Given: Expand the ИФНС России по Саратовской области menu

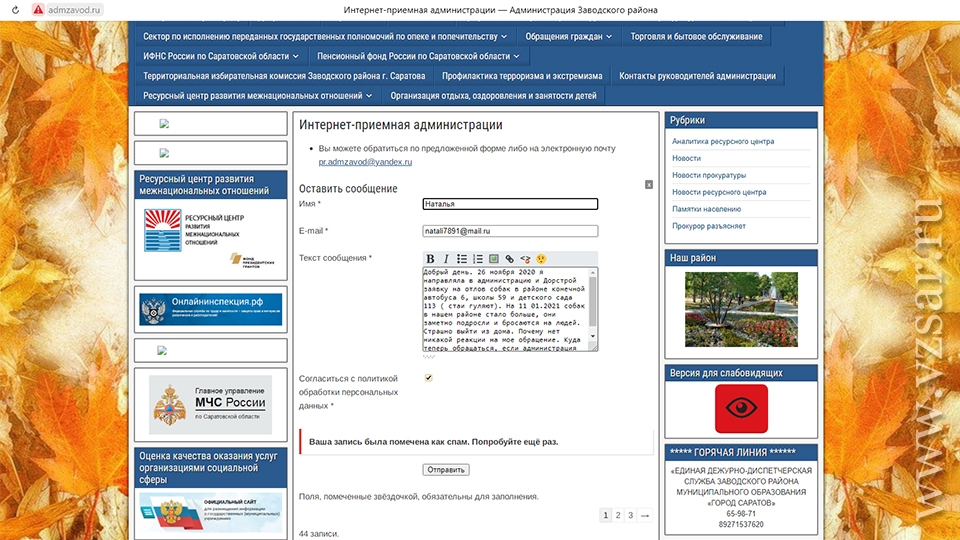Looking at the screenshot, I should (x=221, y=56).
